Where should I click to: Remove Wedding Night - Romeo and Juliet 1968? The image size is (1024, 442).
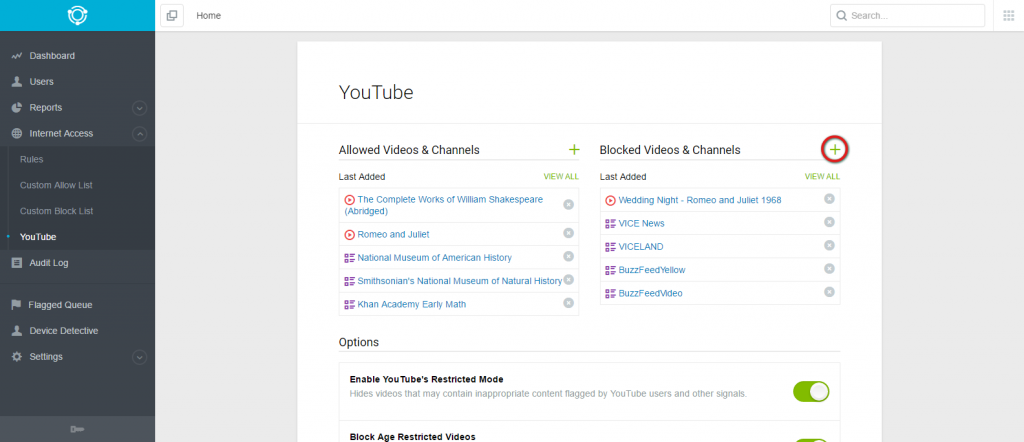tap(829, 198)
